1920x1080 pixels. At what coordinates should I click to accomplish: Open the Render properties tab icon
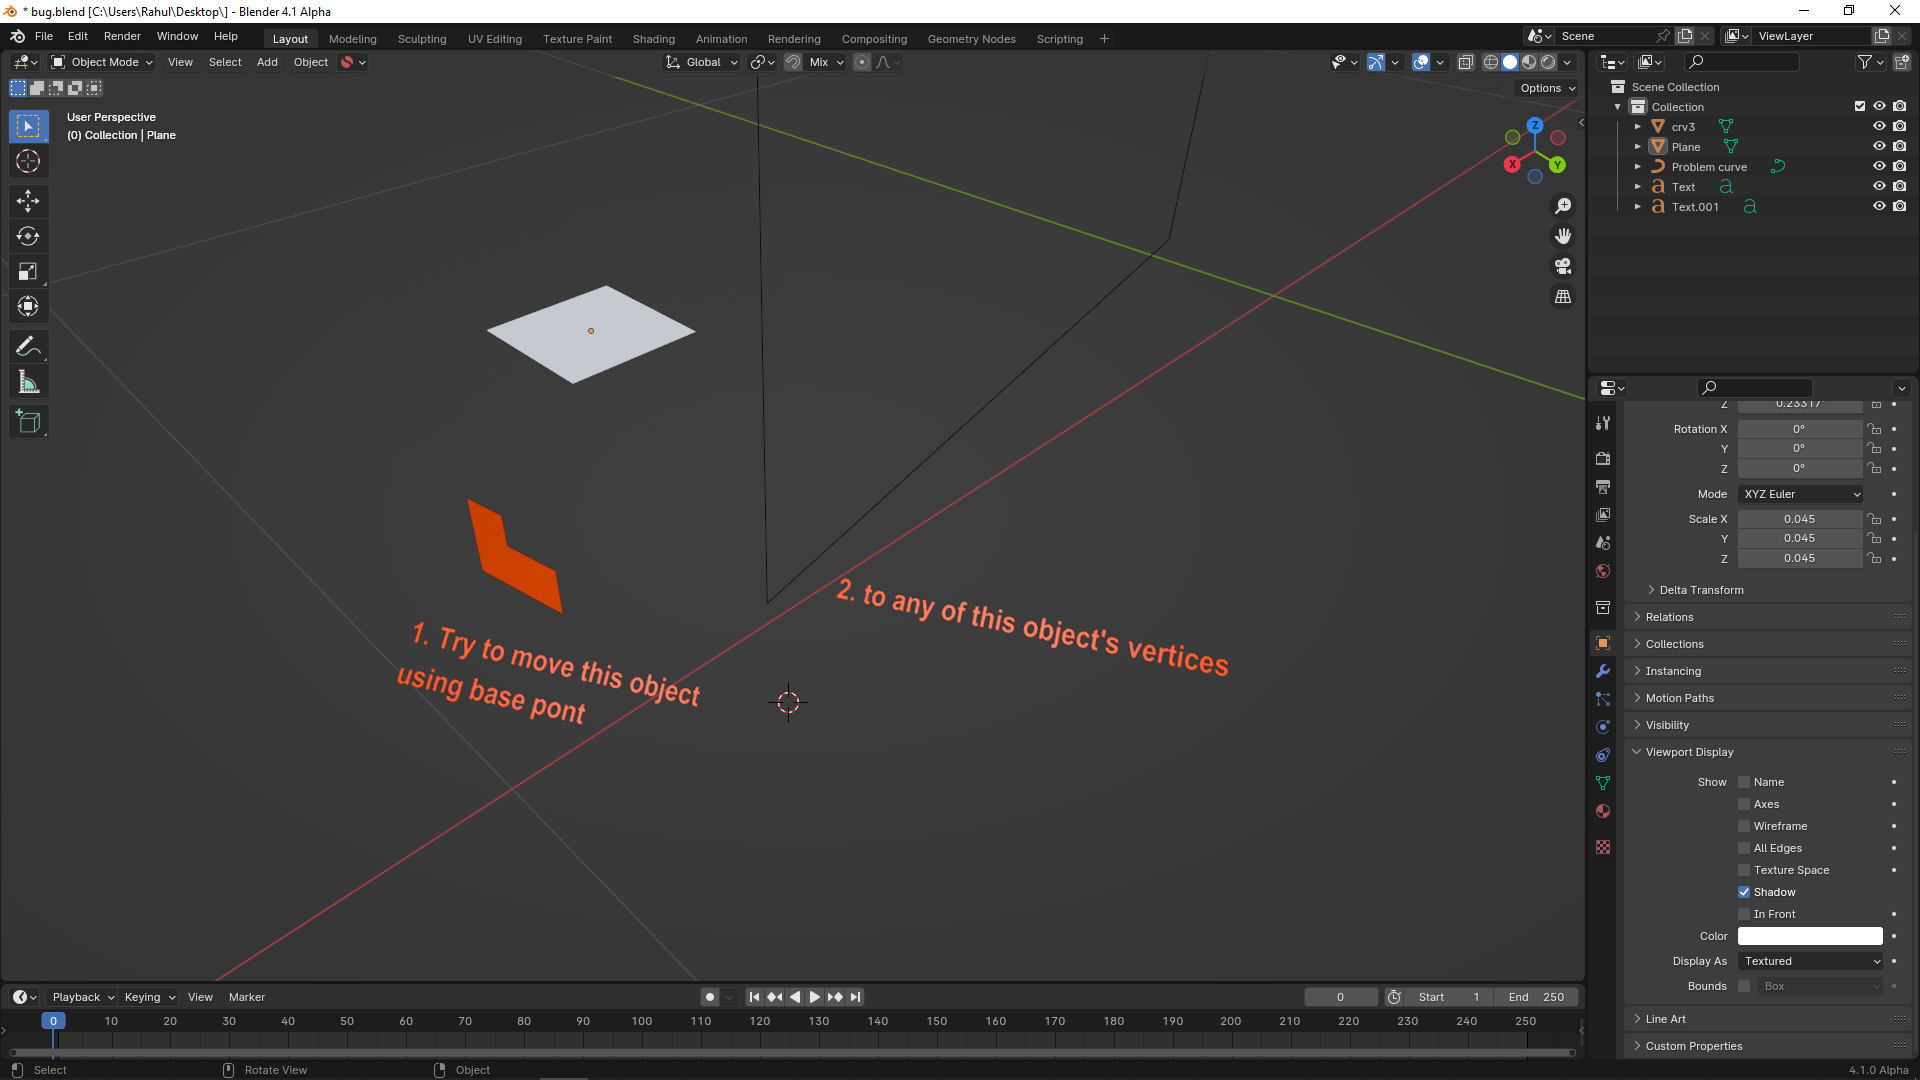1603,458
